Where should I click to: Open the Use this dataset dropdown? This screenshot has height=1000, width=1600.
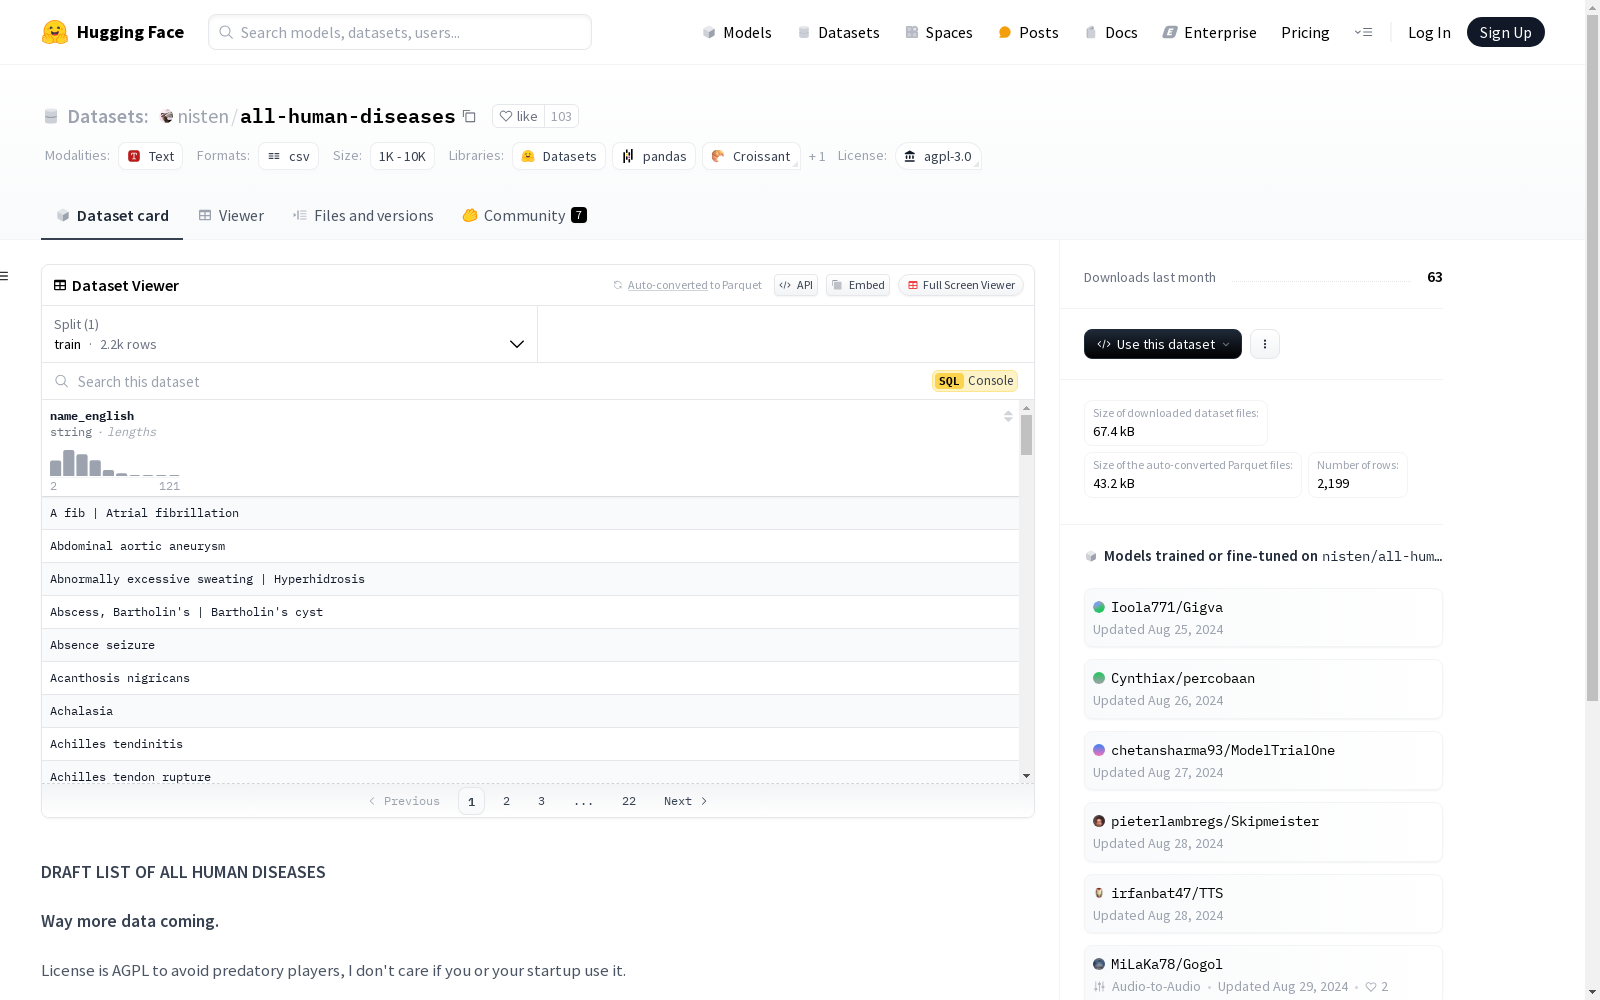tap(1163, 344)
